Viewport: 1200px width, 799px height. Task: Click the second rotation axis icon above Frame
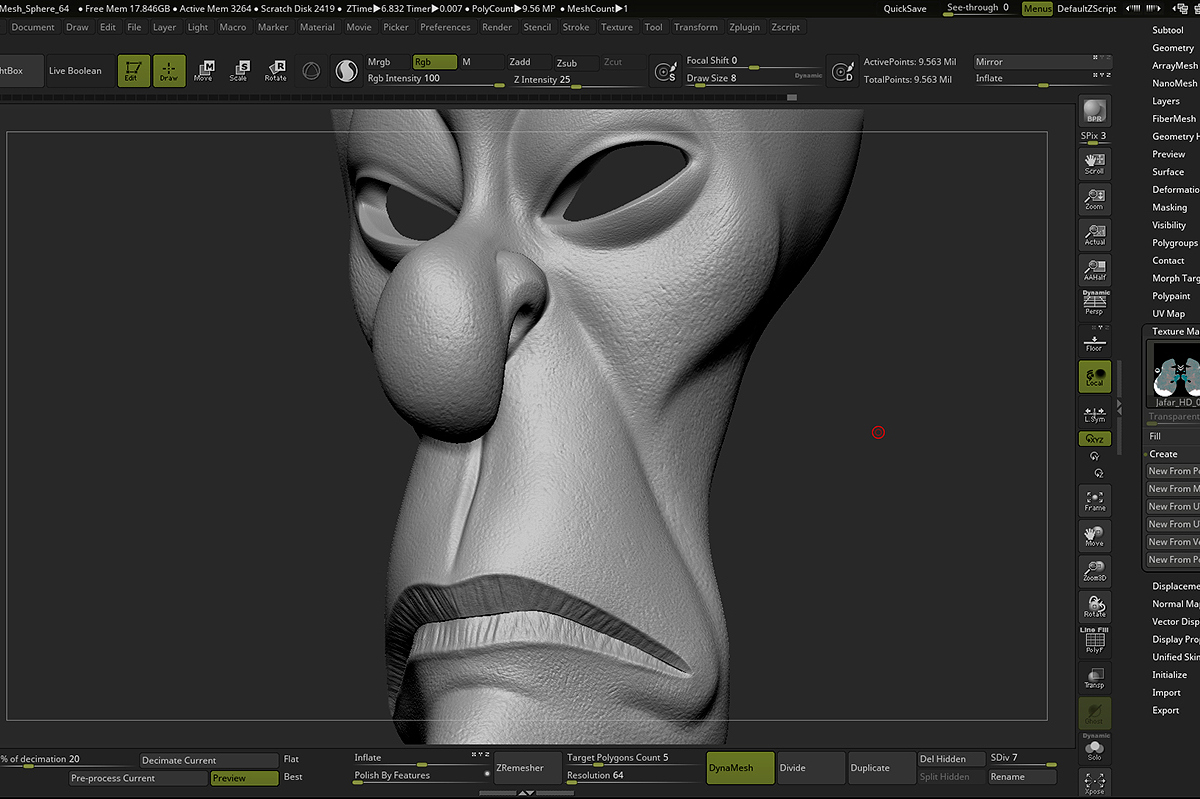tap(1098, 473)
